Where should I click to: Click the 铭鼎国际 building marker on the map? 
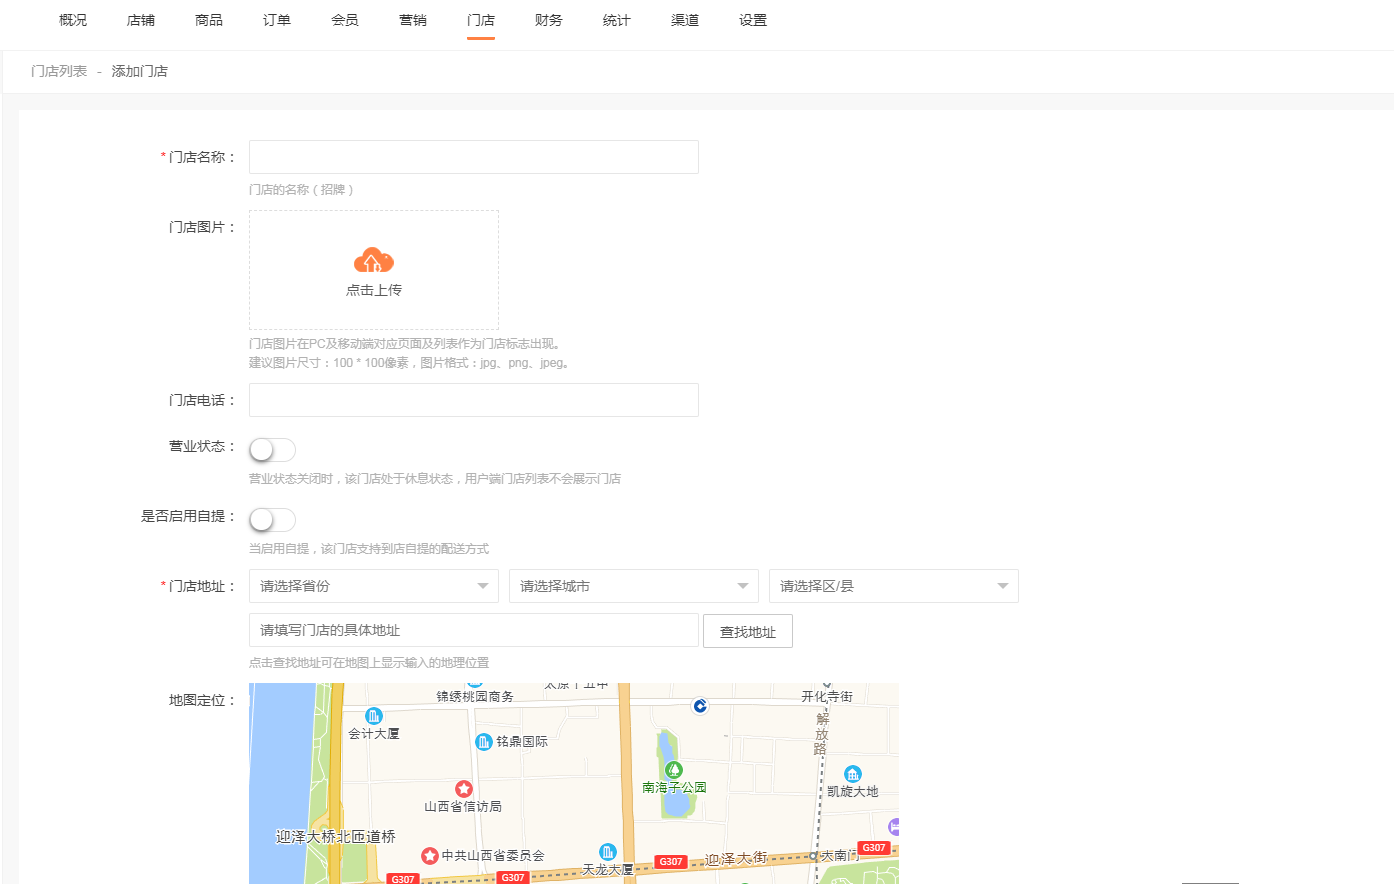tap(483, 741)
